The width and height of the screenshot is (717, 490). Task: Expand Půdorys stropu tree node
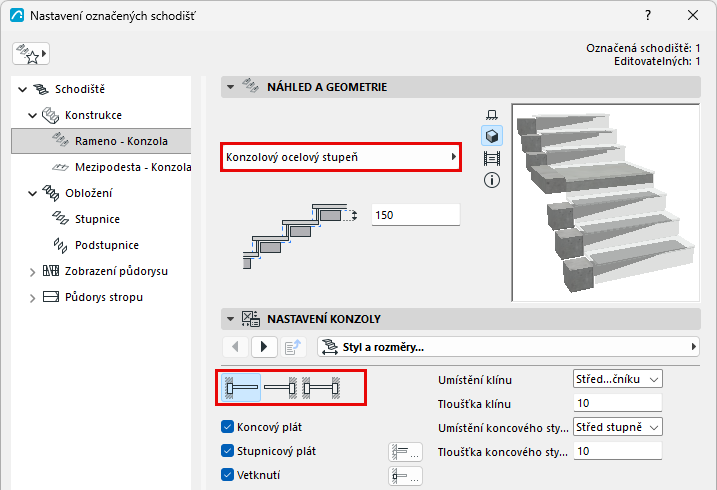point(32,298)
